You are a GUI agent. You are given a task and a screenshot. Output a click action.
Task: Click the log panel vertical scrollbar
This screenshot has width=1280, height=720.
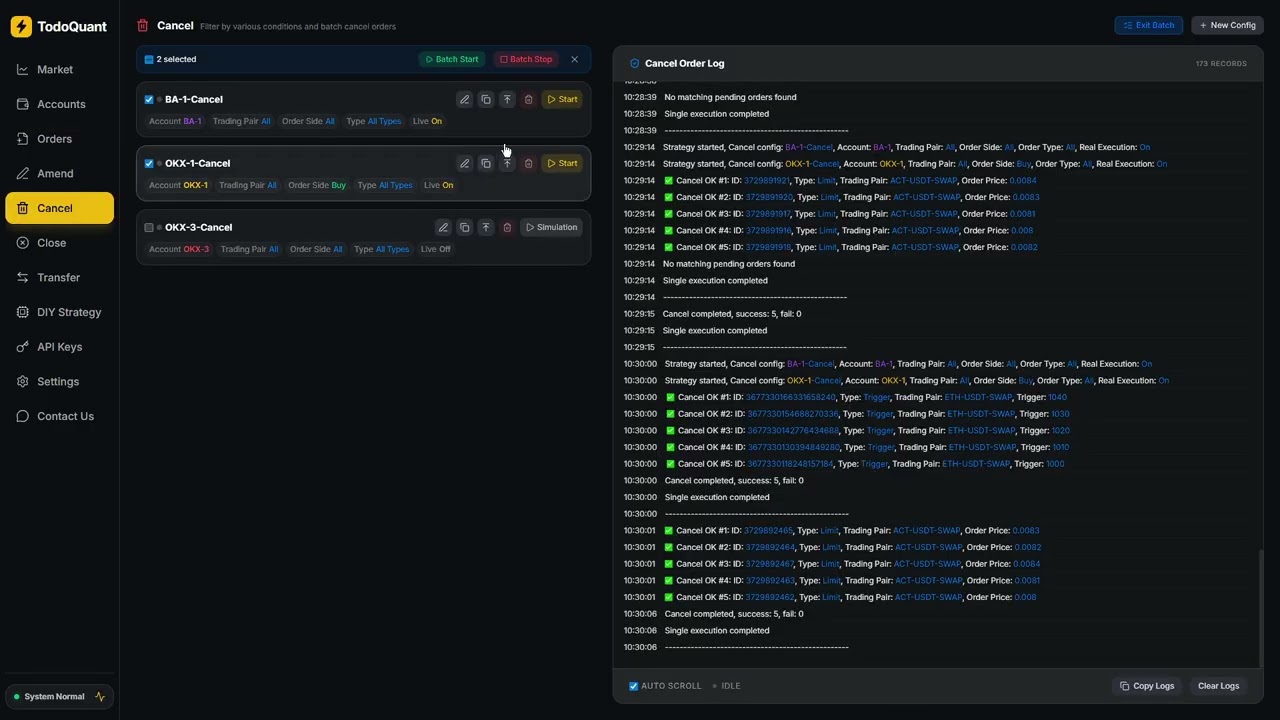pos(1260,607)
